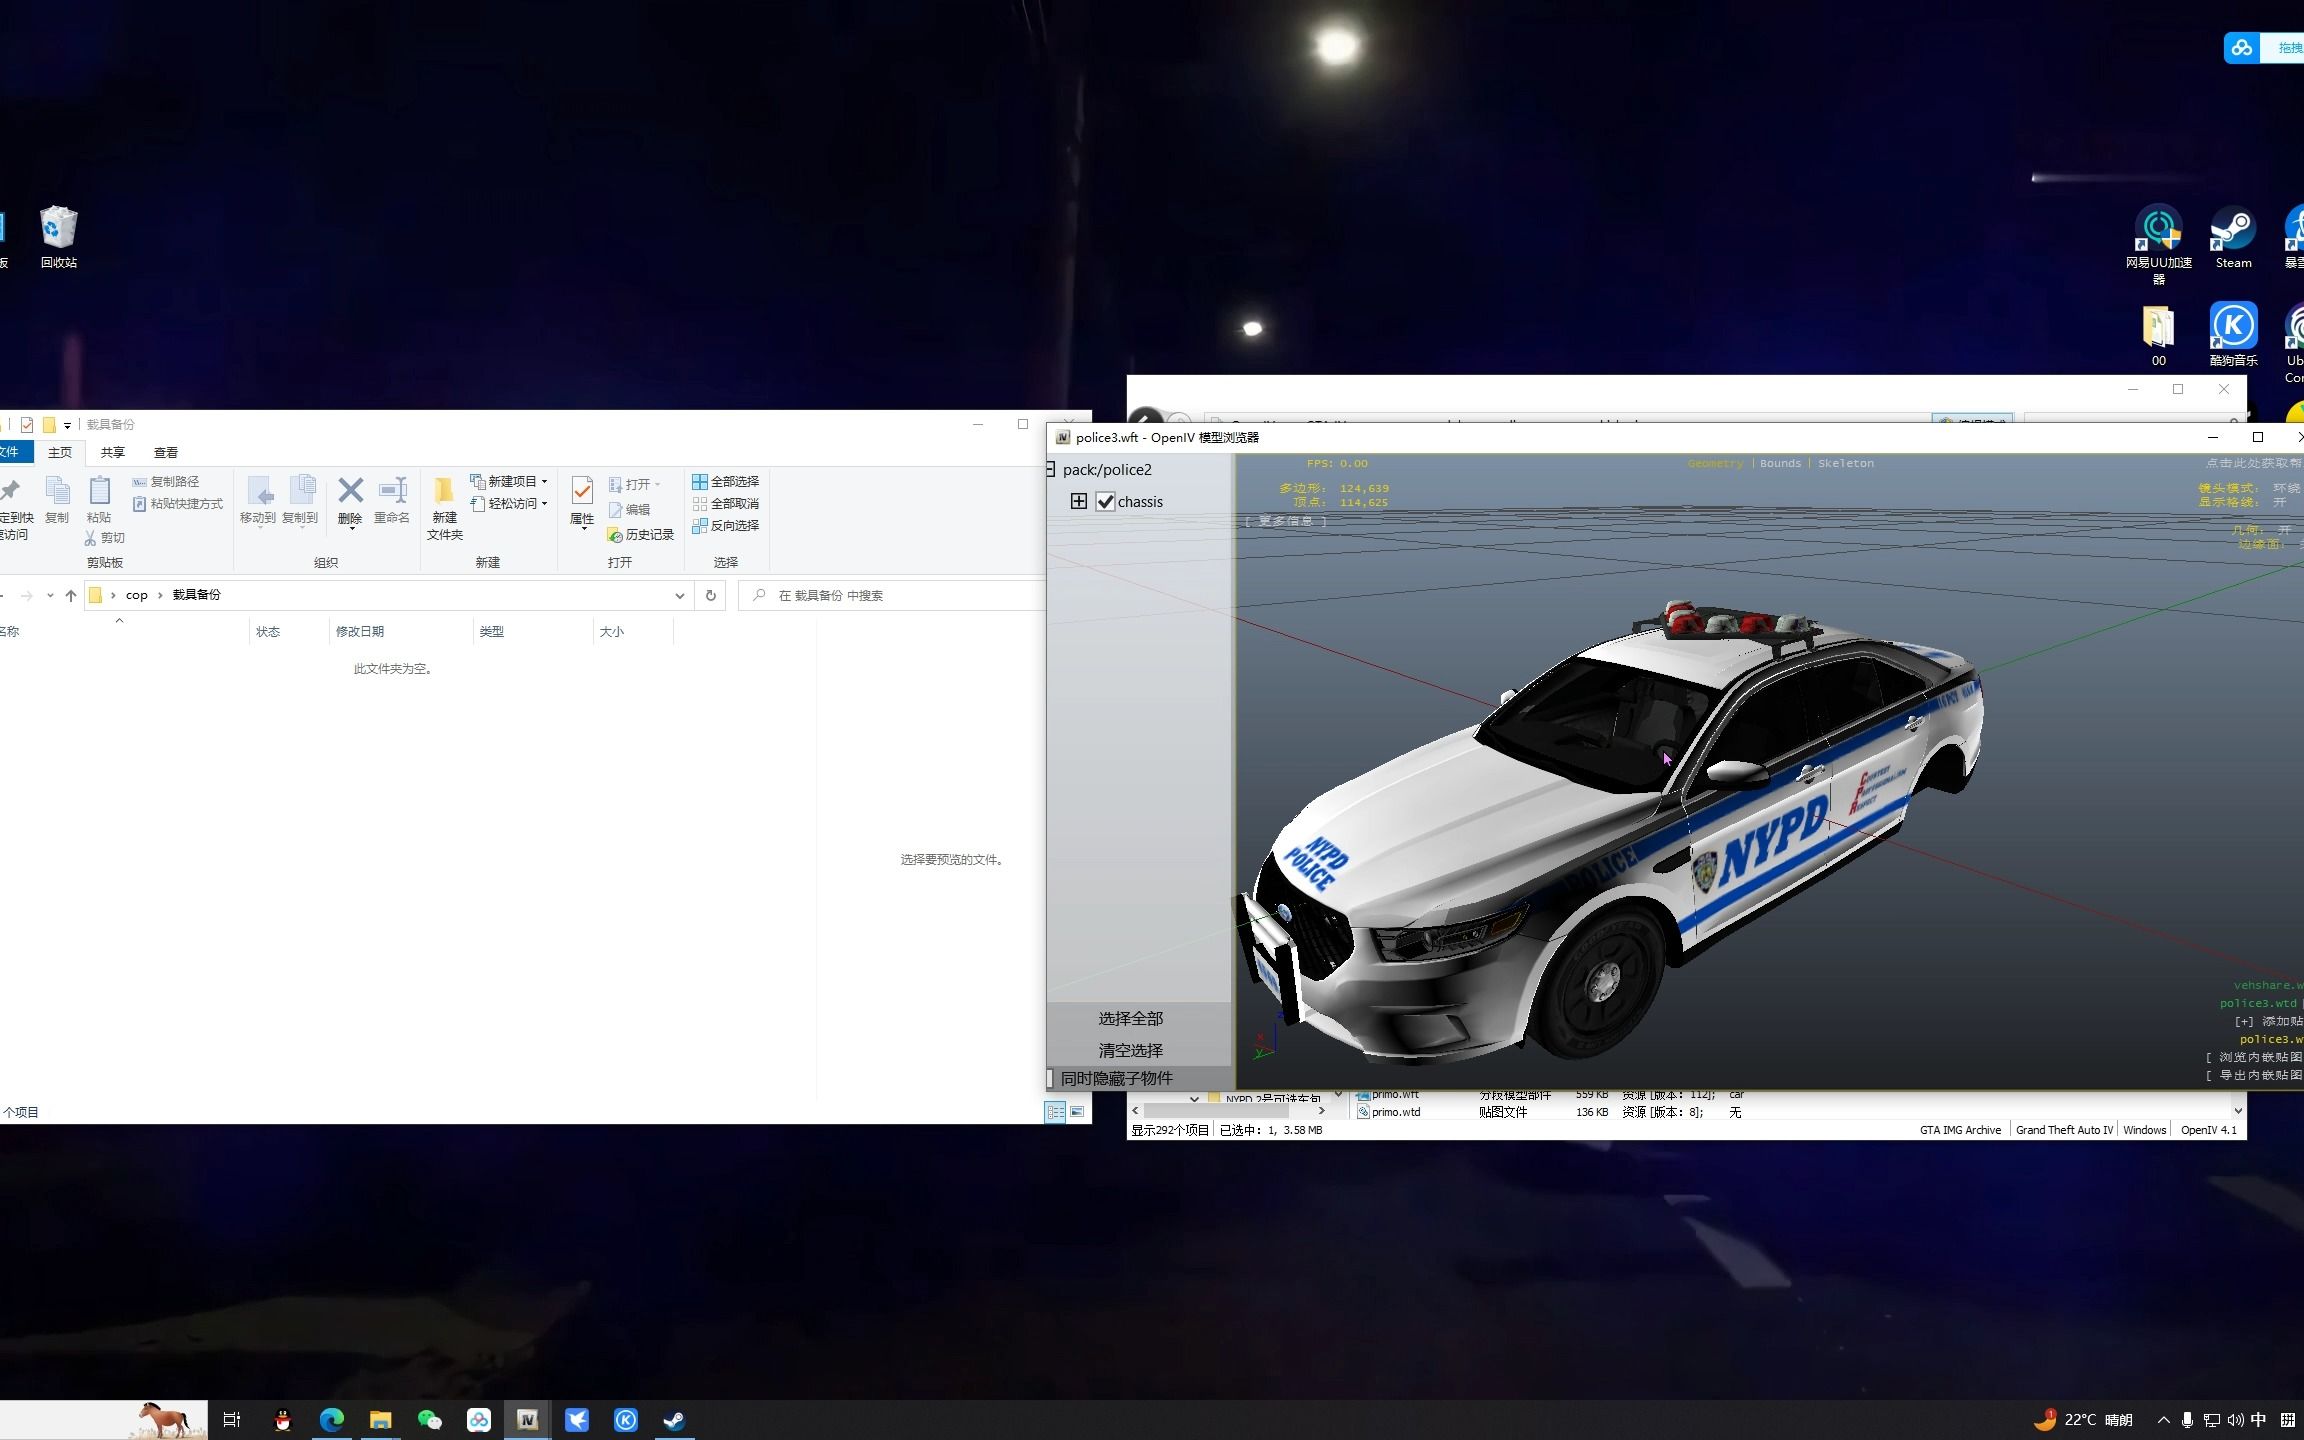Open the 共享 ribbon tab

[113, 453]
